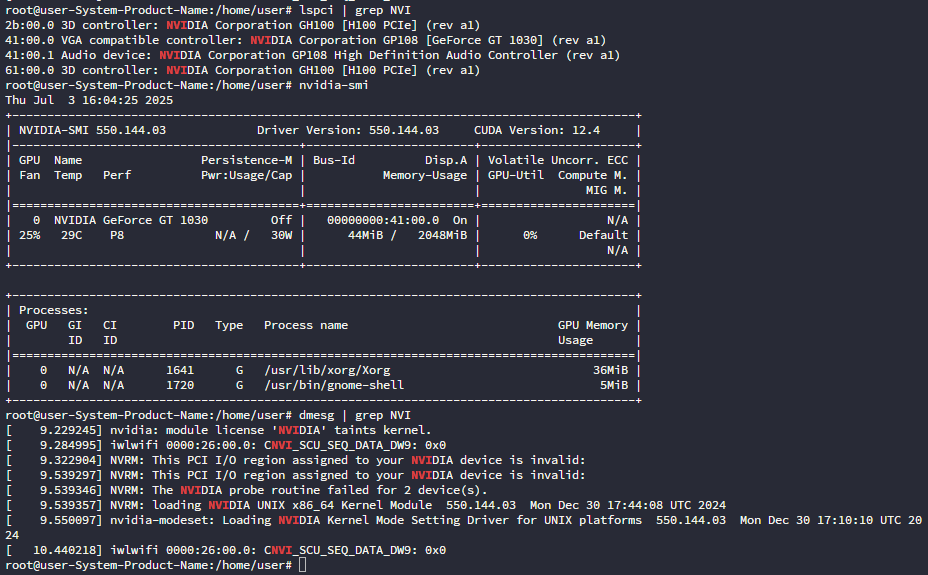Select 'Driver Version: 550.144.03' text
Viewport: 928px width, 575px height.
pyautogui.click(x=348, y=130)
